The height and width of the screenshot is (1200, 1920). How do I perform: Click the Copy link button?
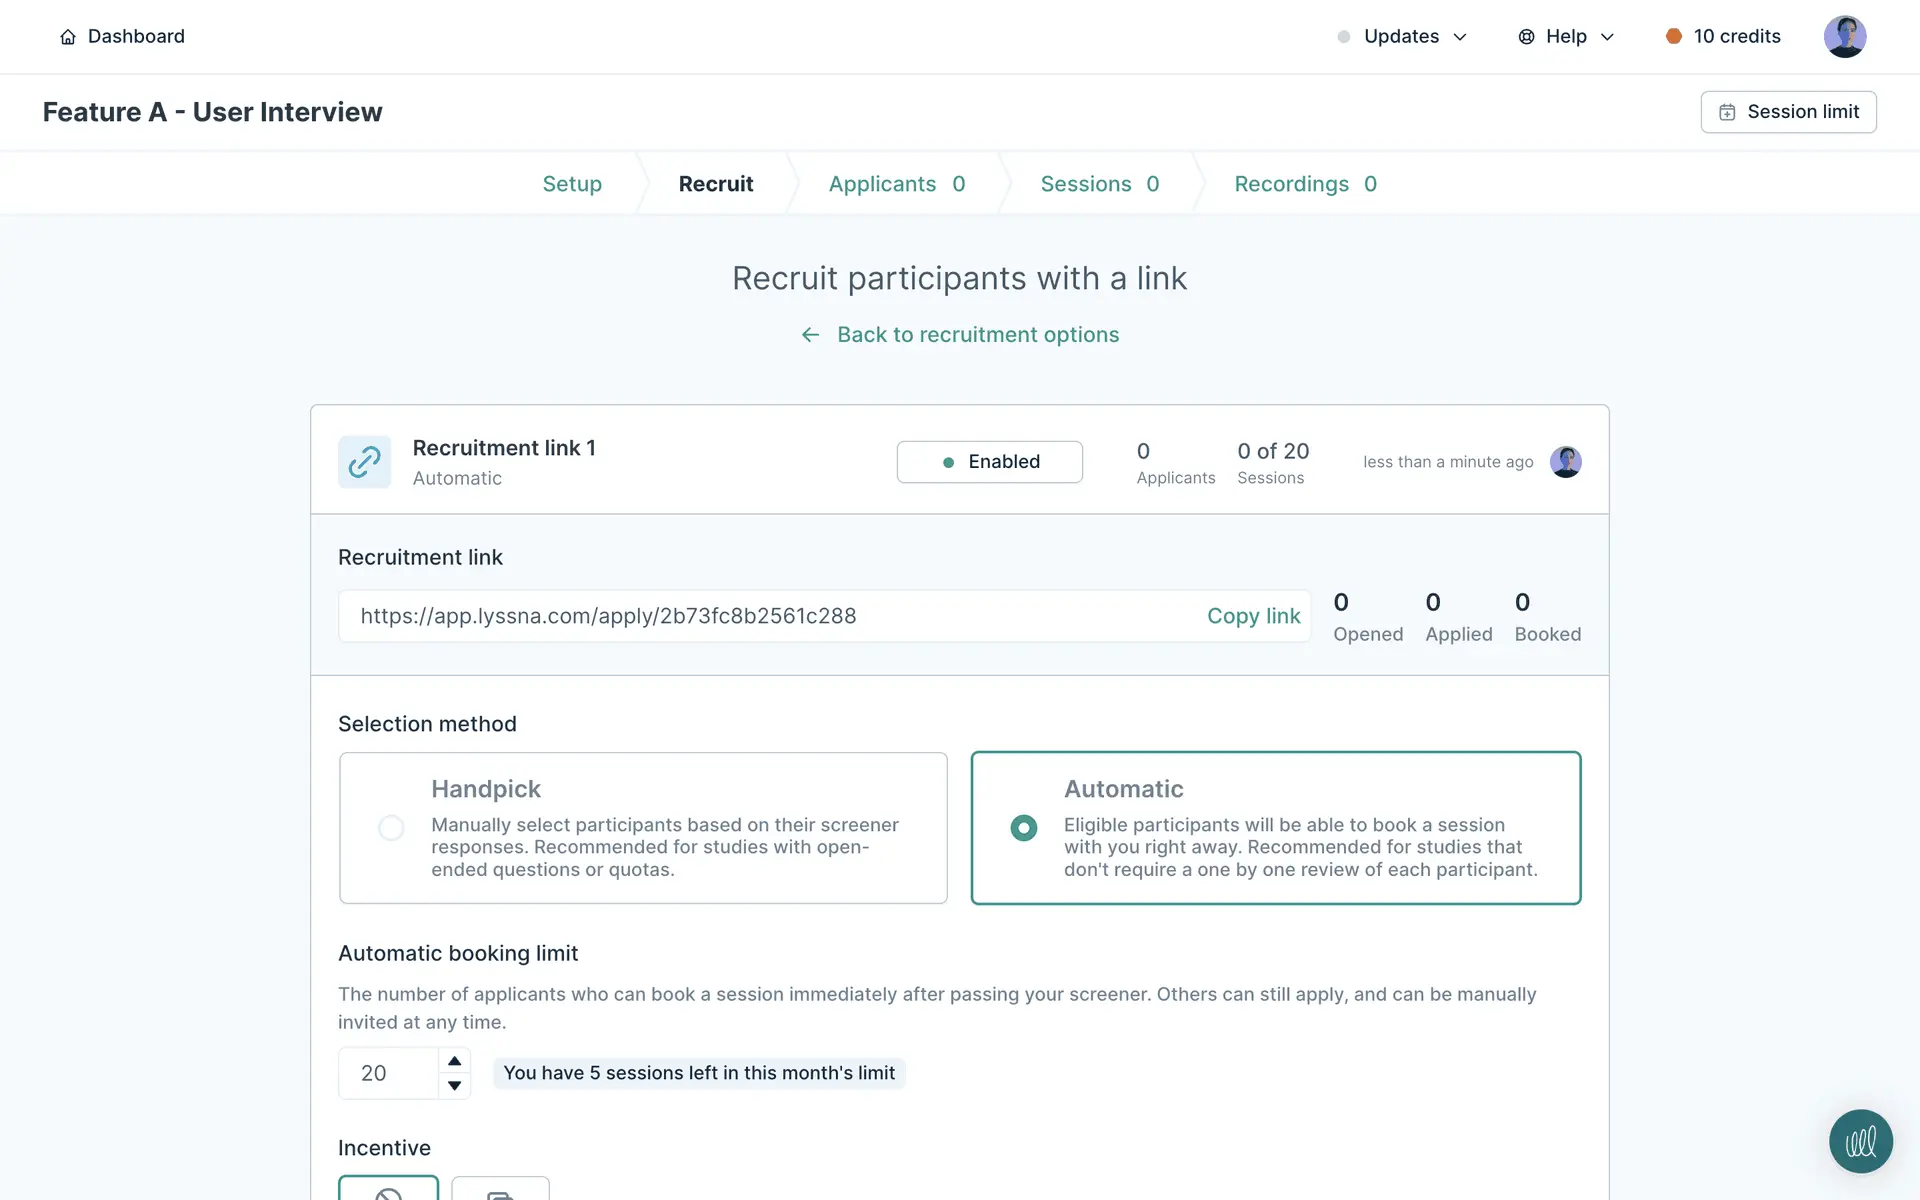click(1253, 616)
